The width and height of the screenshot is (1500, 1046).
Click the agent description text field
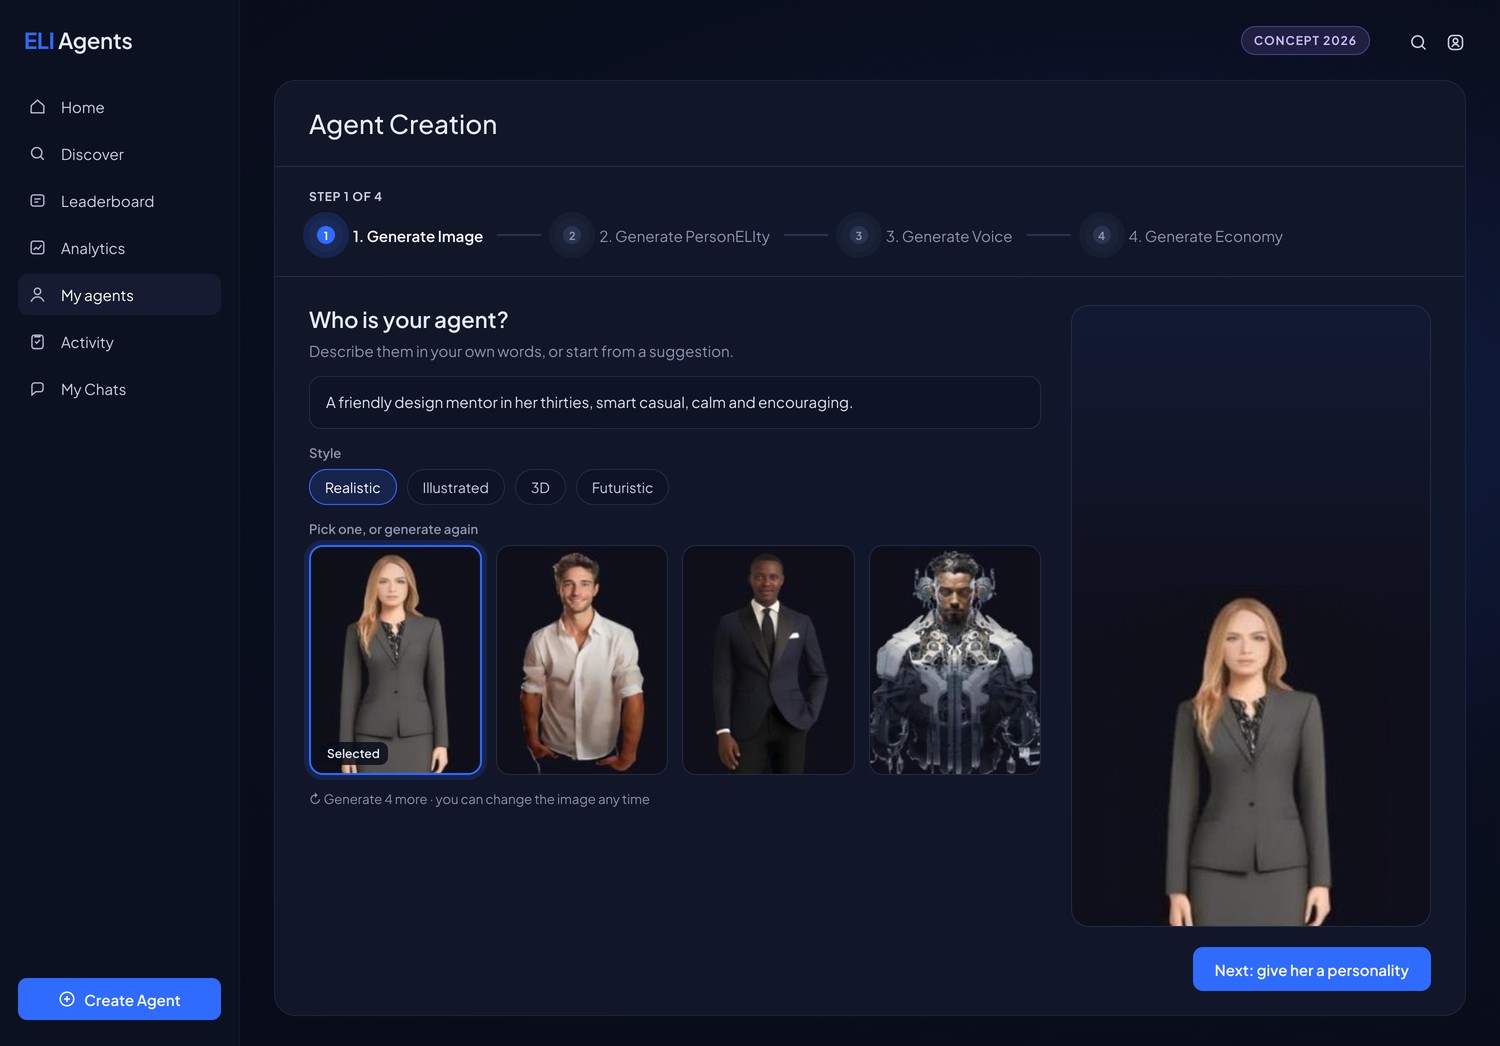pos(675,402)
